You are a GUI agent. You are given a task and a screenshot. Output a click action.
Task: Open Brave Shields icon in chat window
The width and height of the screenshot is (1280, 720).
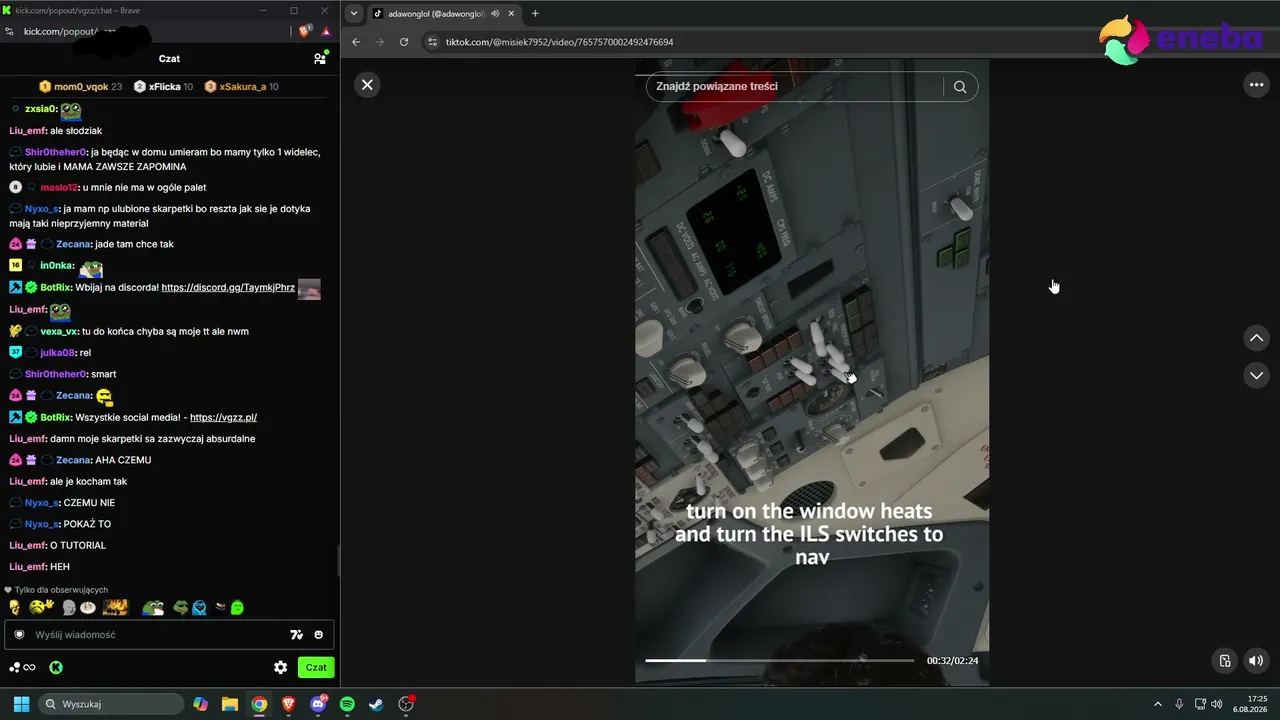pos(305,31)
